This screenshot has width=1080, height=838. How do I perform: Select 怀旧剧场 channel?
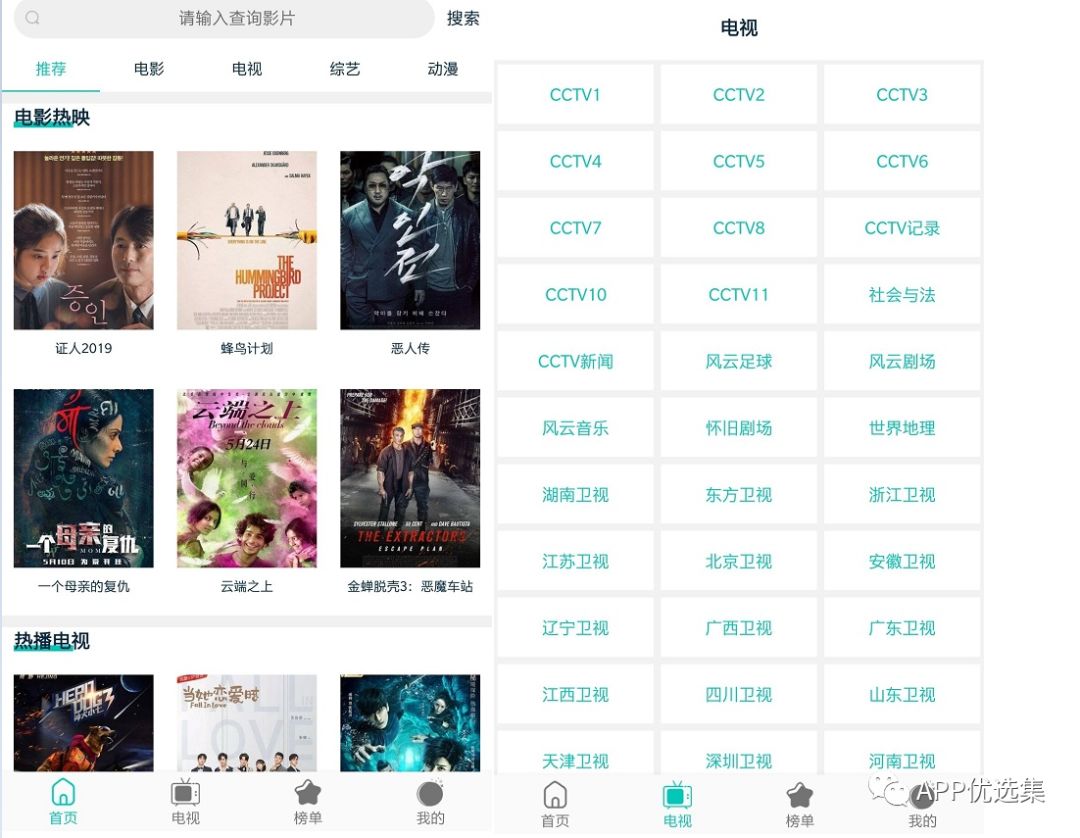coord(738,428)
